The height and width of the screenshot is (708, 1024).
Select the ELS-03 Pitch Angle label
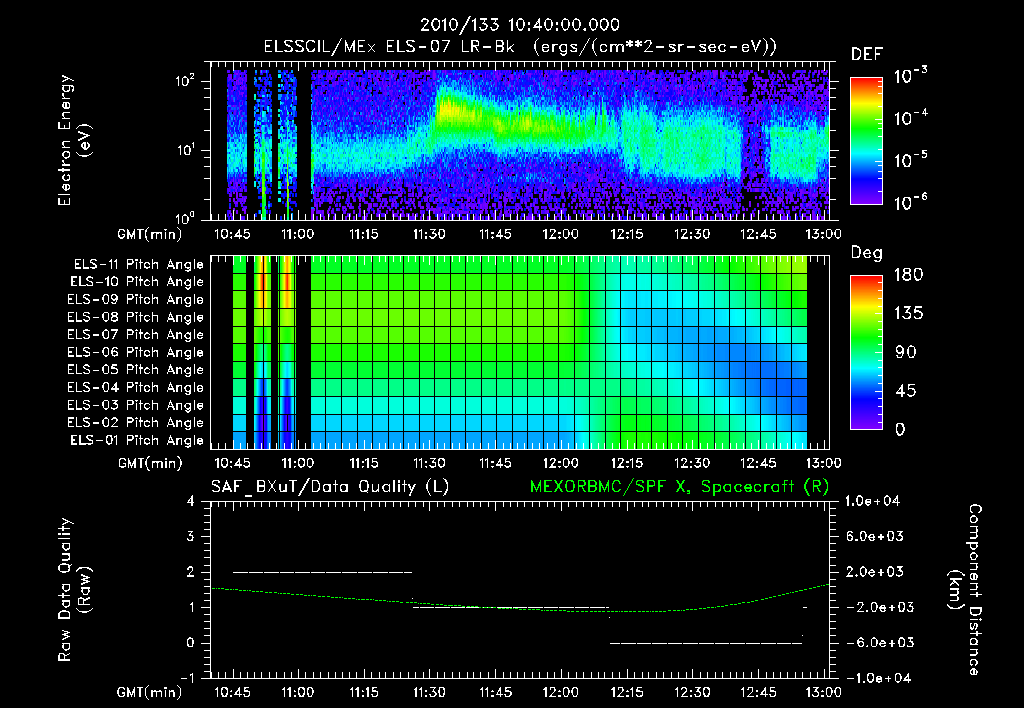tap(136, 405)
